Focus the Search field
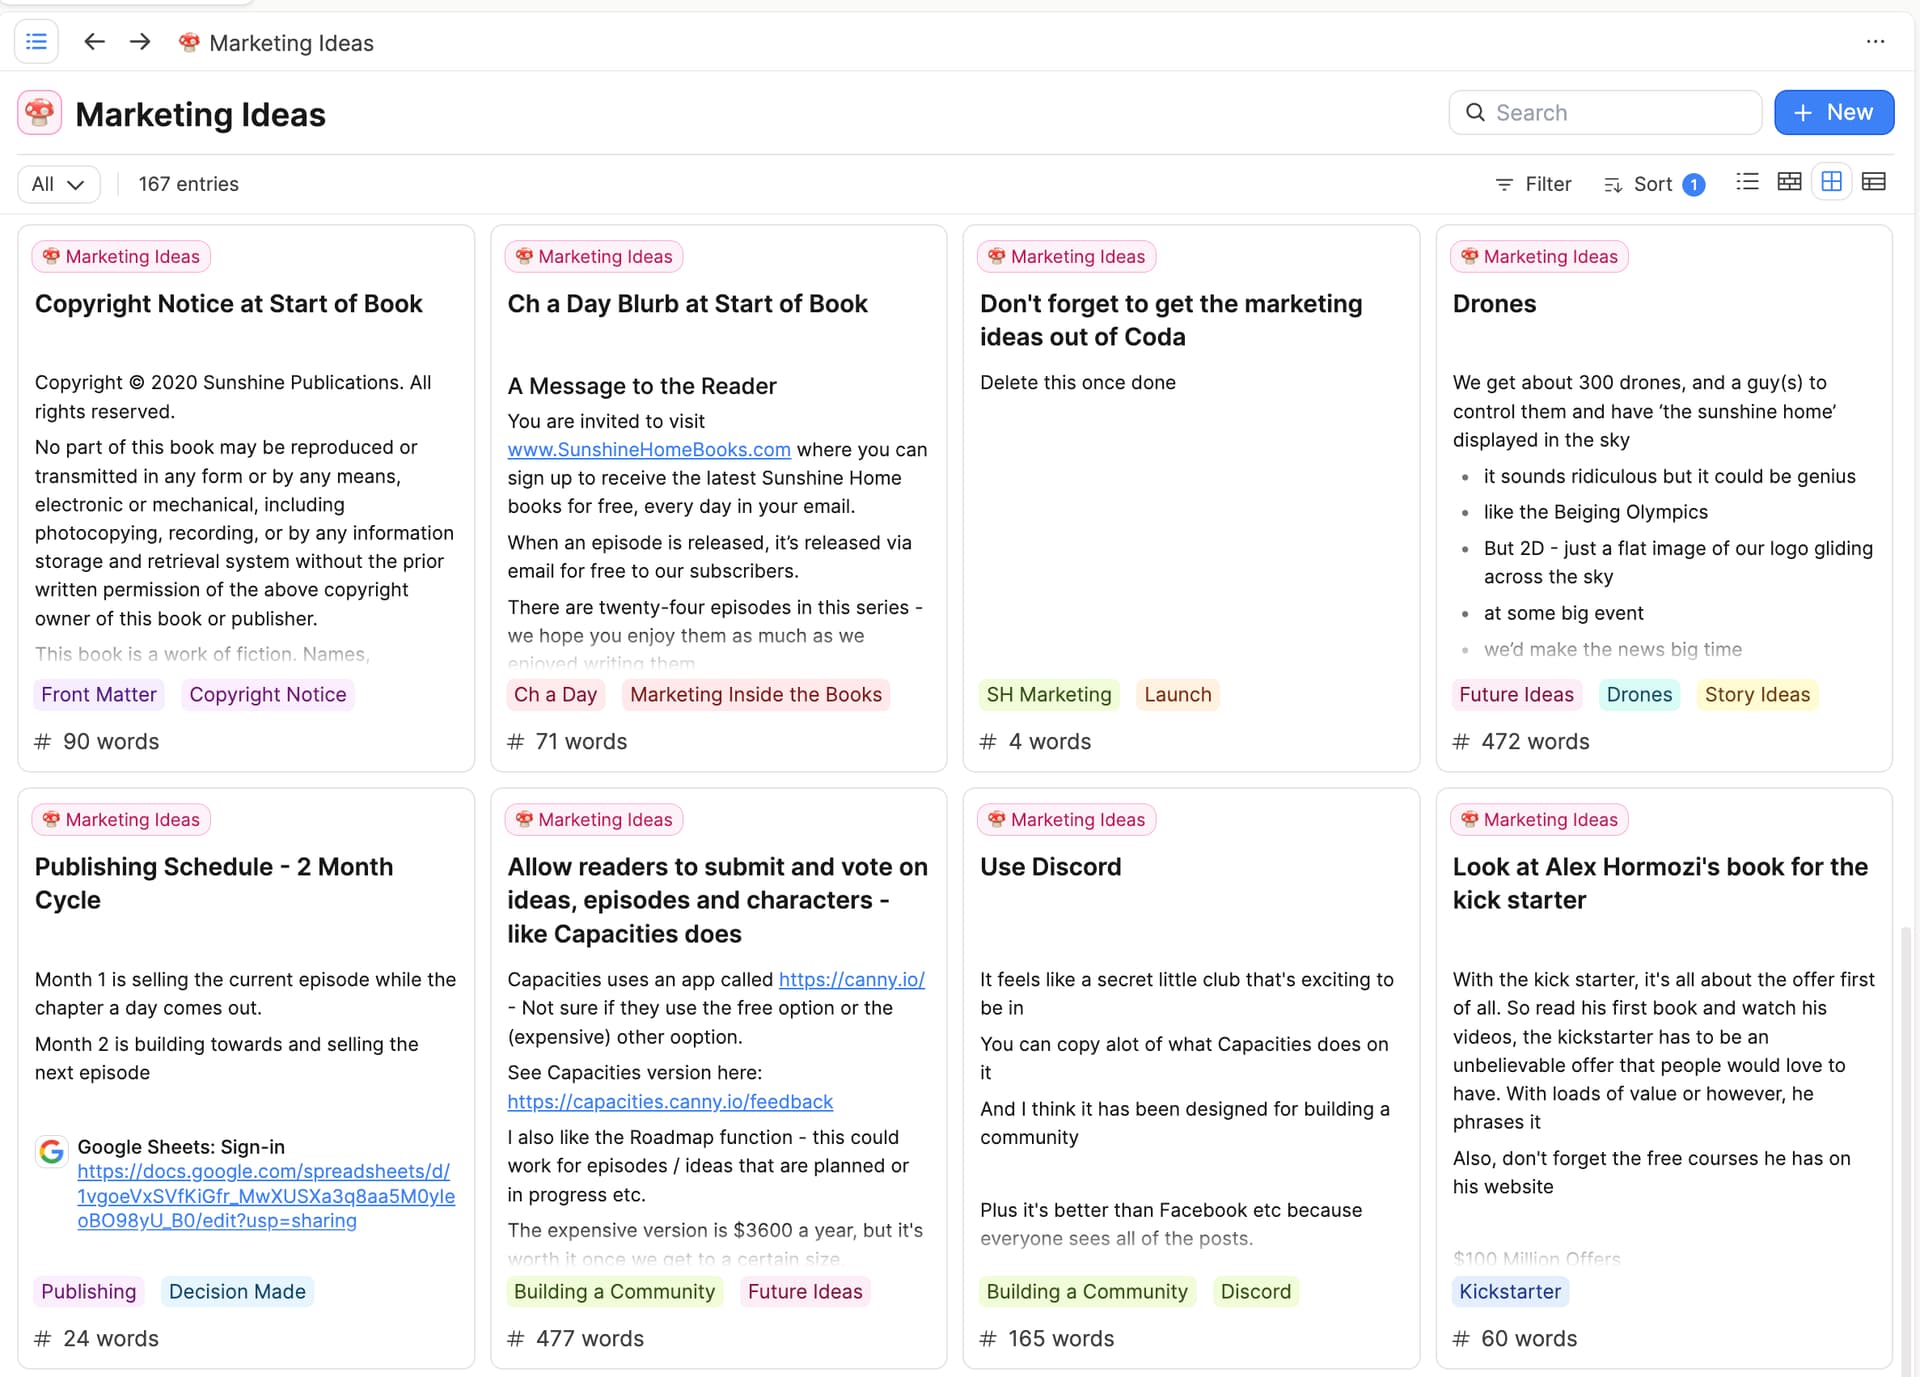 click(1605, 113)
